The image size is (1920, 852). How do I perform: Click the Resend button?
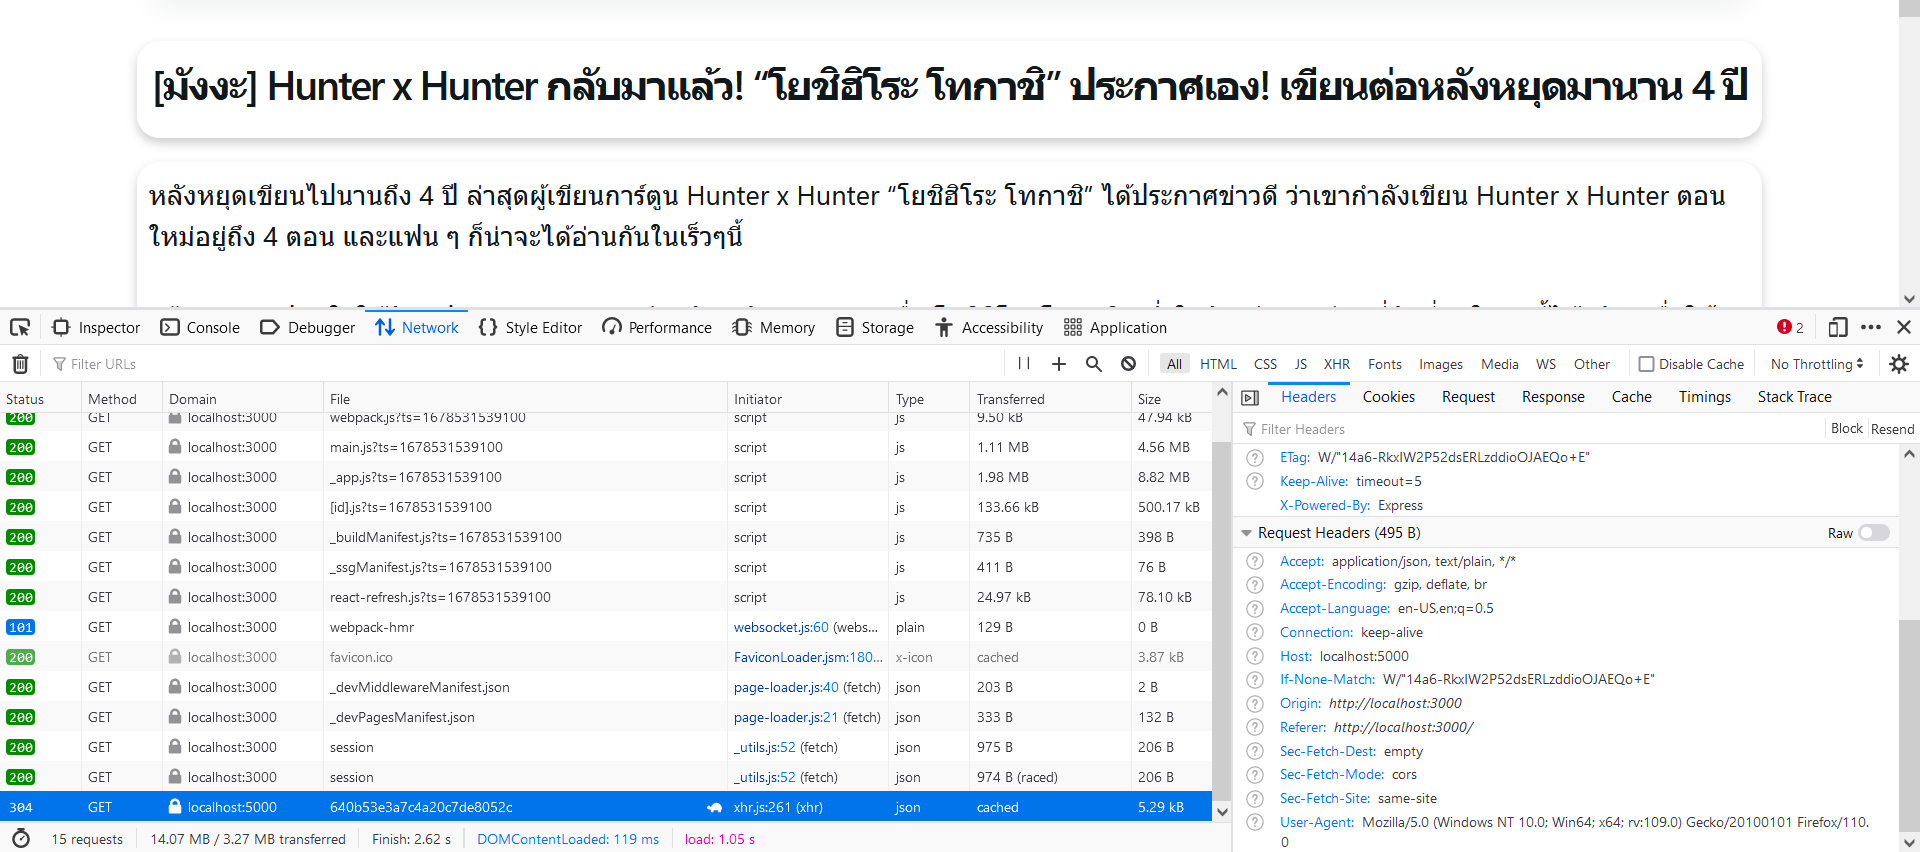(1893, 428)
